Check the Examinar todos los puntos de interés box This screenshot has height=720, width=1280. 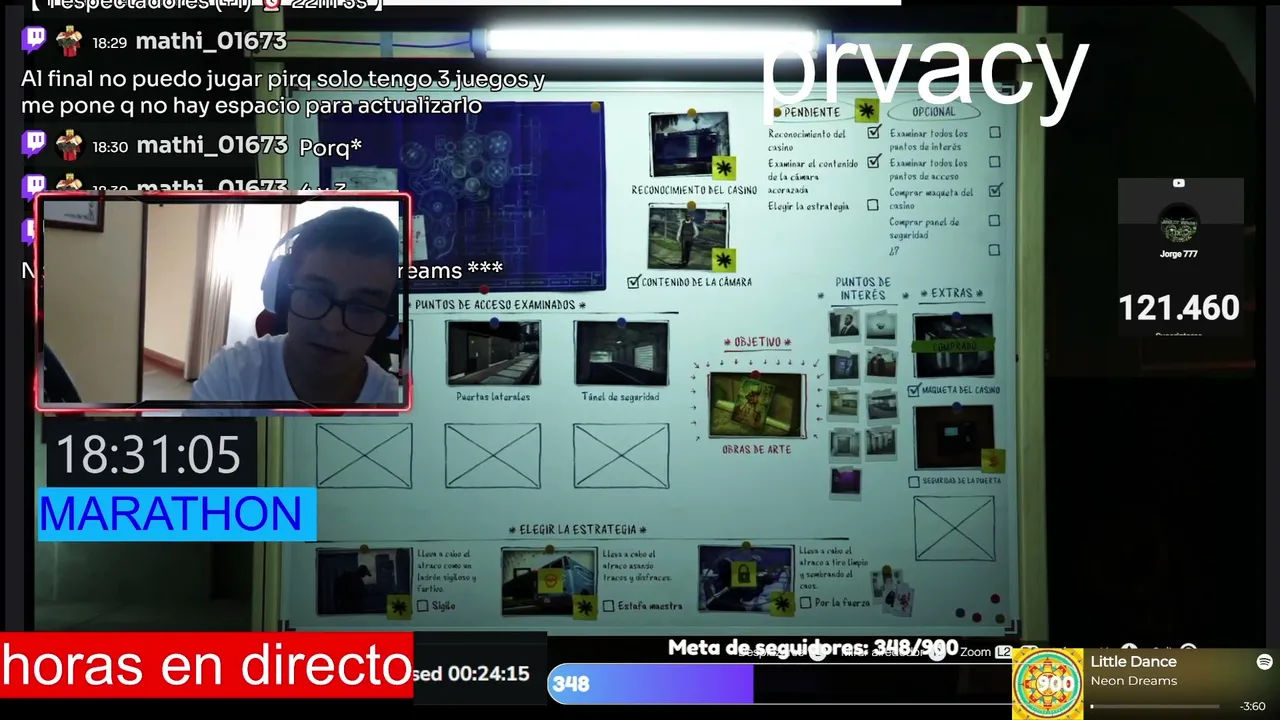[x=994, y=132]
